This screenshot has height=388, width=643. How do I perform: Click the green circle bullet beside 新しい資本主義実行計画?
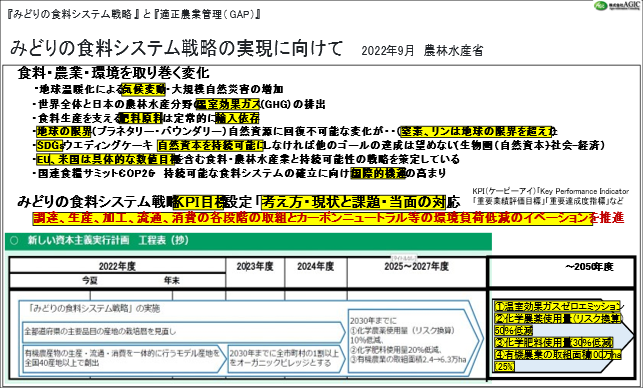(x=14, y=240)
